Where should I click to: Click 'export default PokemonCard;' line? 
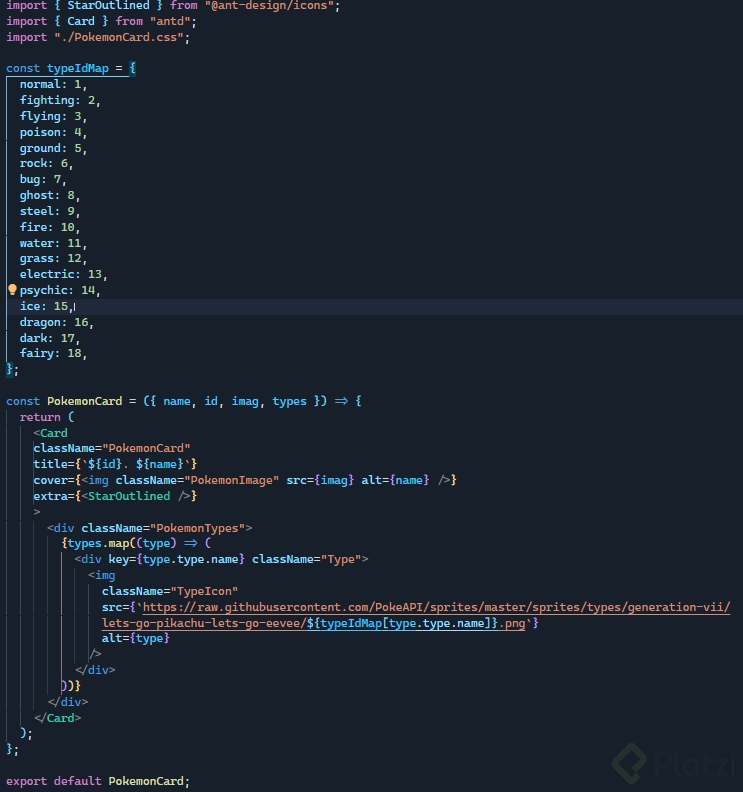tap(98, 781)
